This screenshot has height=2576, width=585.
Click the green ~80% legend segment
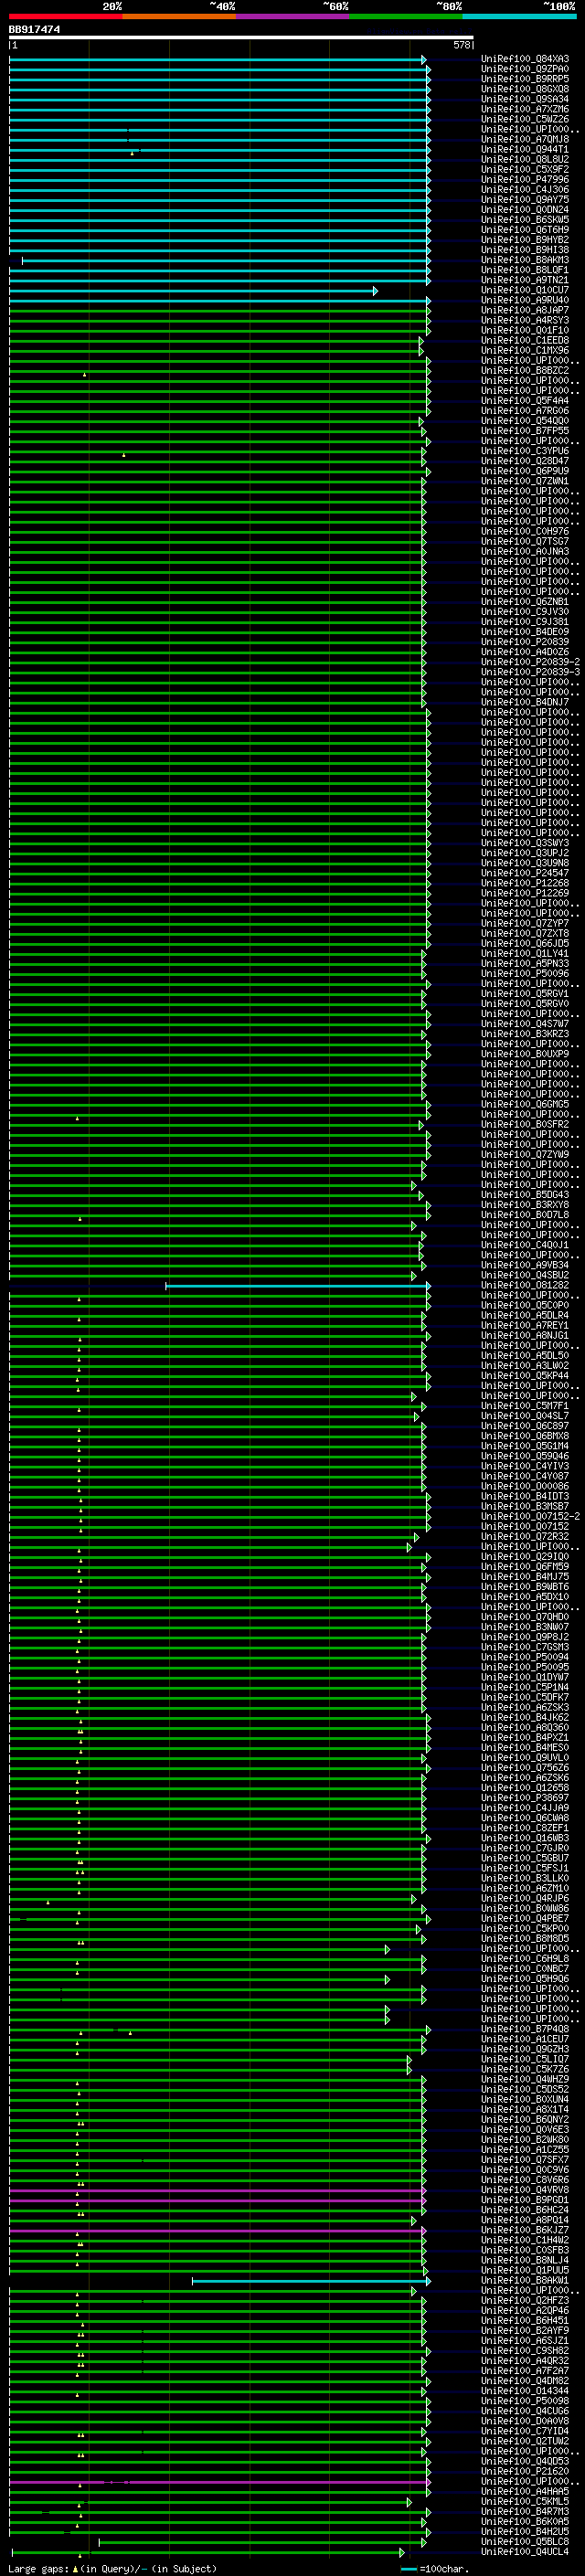406,17
